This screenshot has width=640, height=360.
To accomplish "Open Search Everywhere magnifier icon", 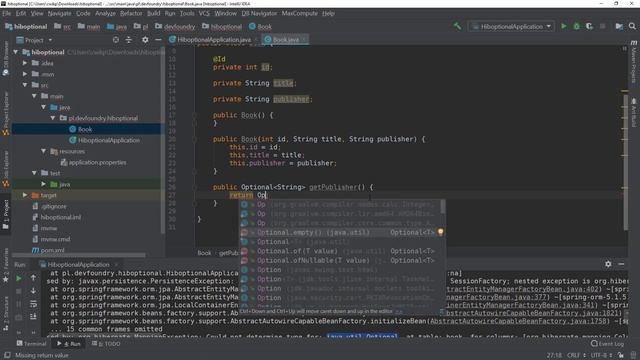I will pos(632,27).
